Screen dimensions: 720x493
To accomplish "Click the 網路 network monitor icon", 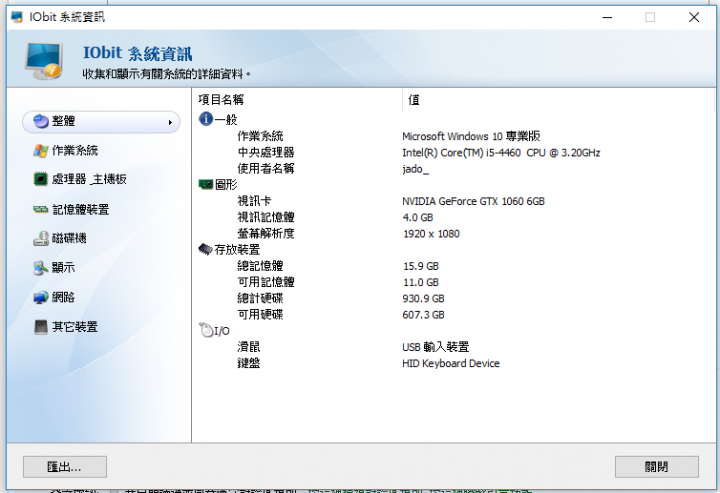I will [x=40, y=297].
